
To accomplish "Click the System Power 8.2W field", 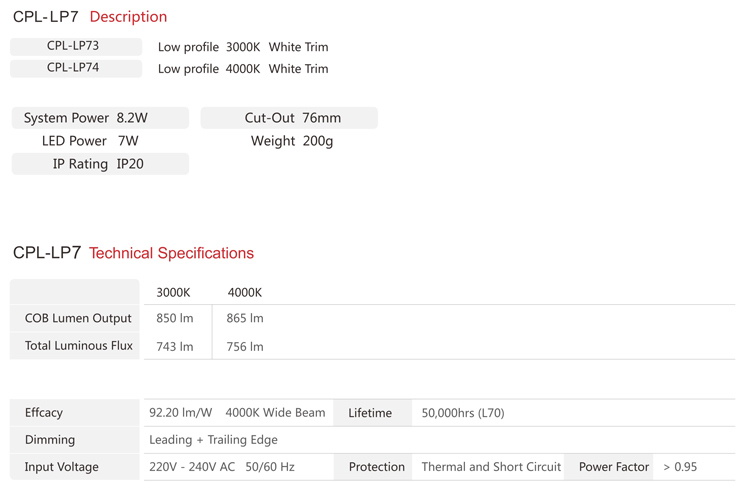I will pyautogui.click(x=99, y=118).
